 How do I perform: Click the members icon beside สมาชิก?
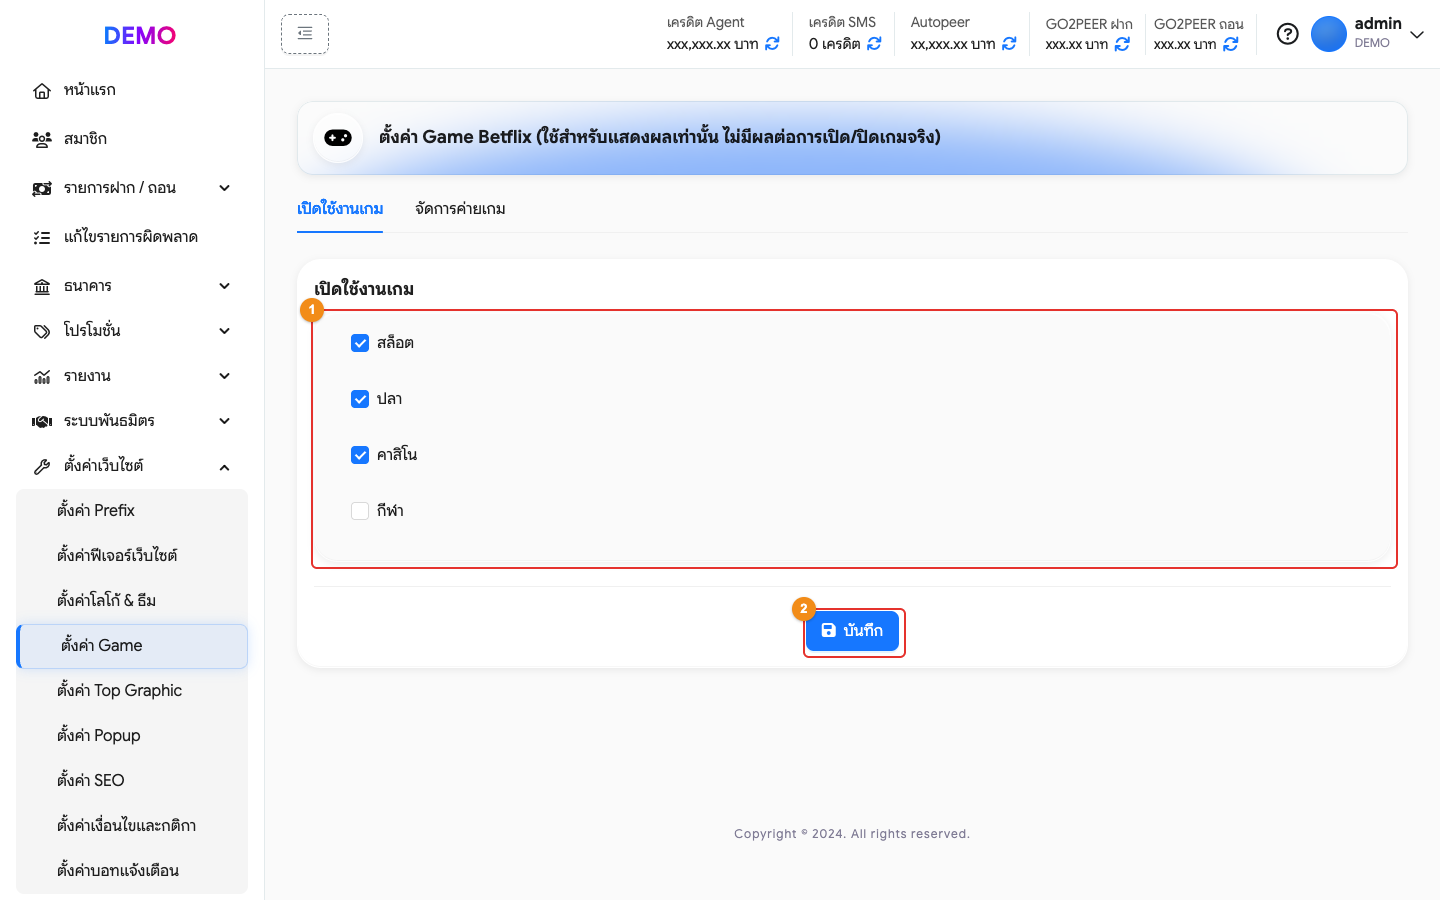pyautogui.click(x=42, y=140)
